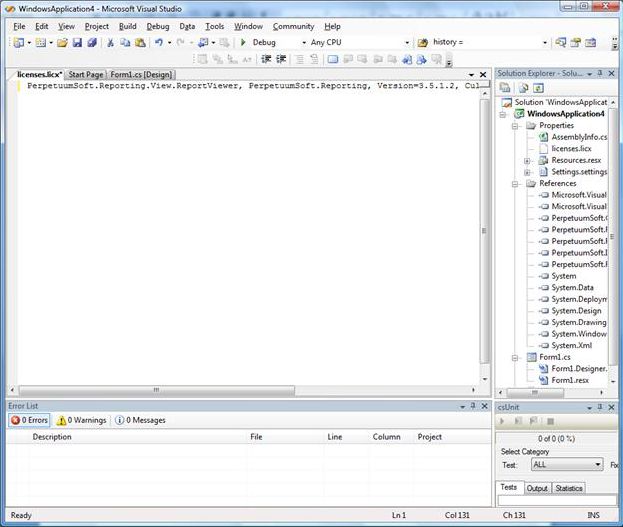Viewport: 623px width, 527px height.
Task: Pin the Error List panel with pushpin icon
Action: point(473,406)
